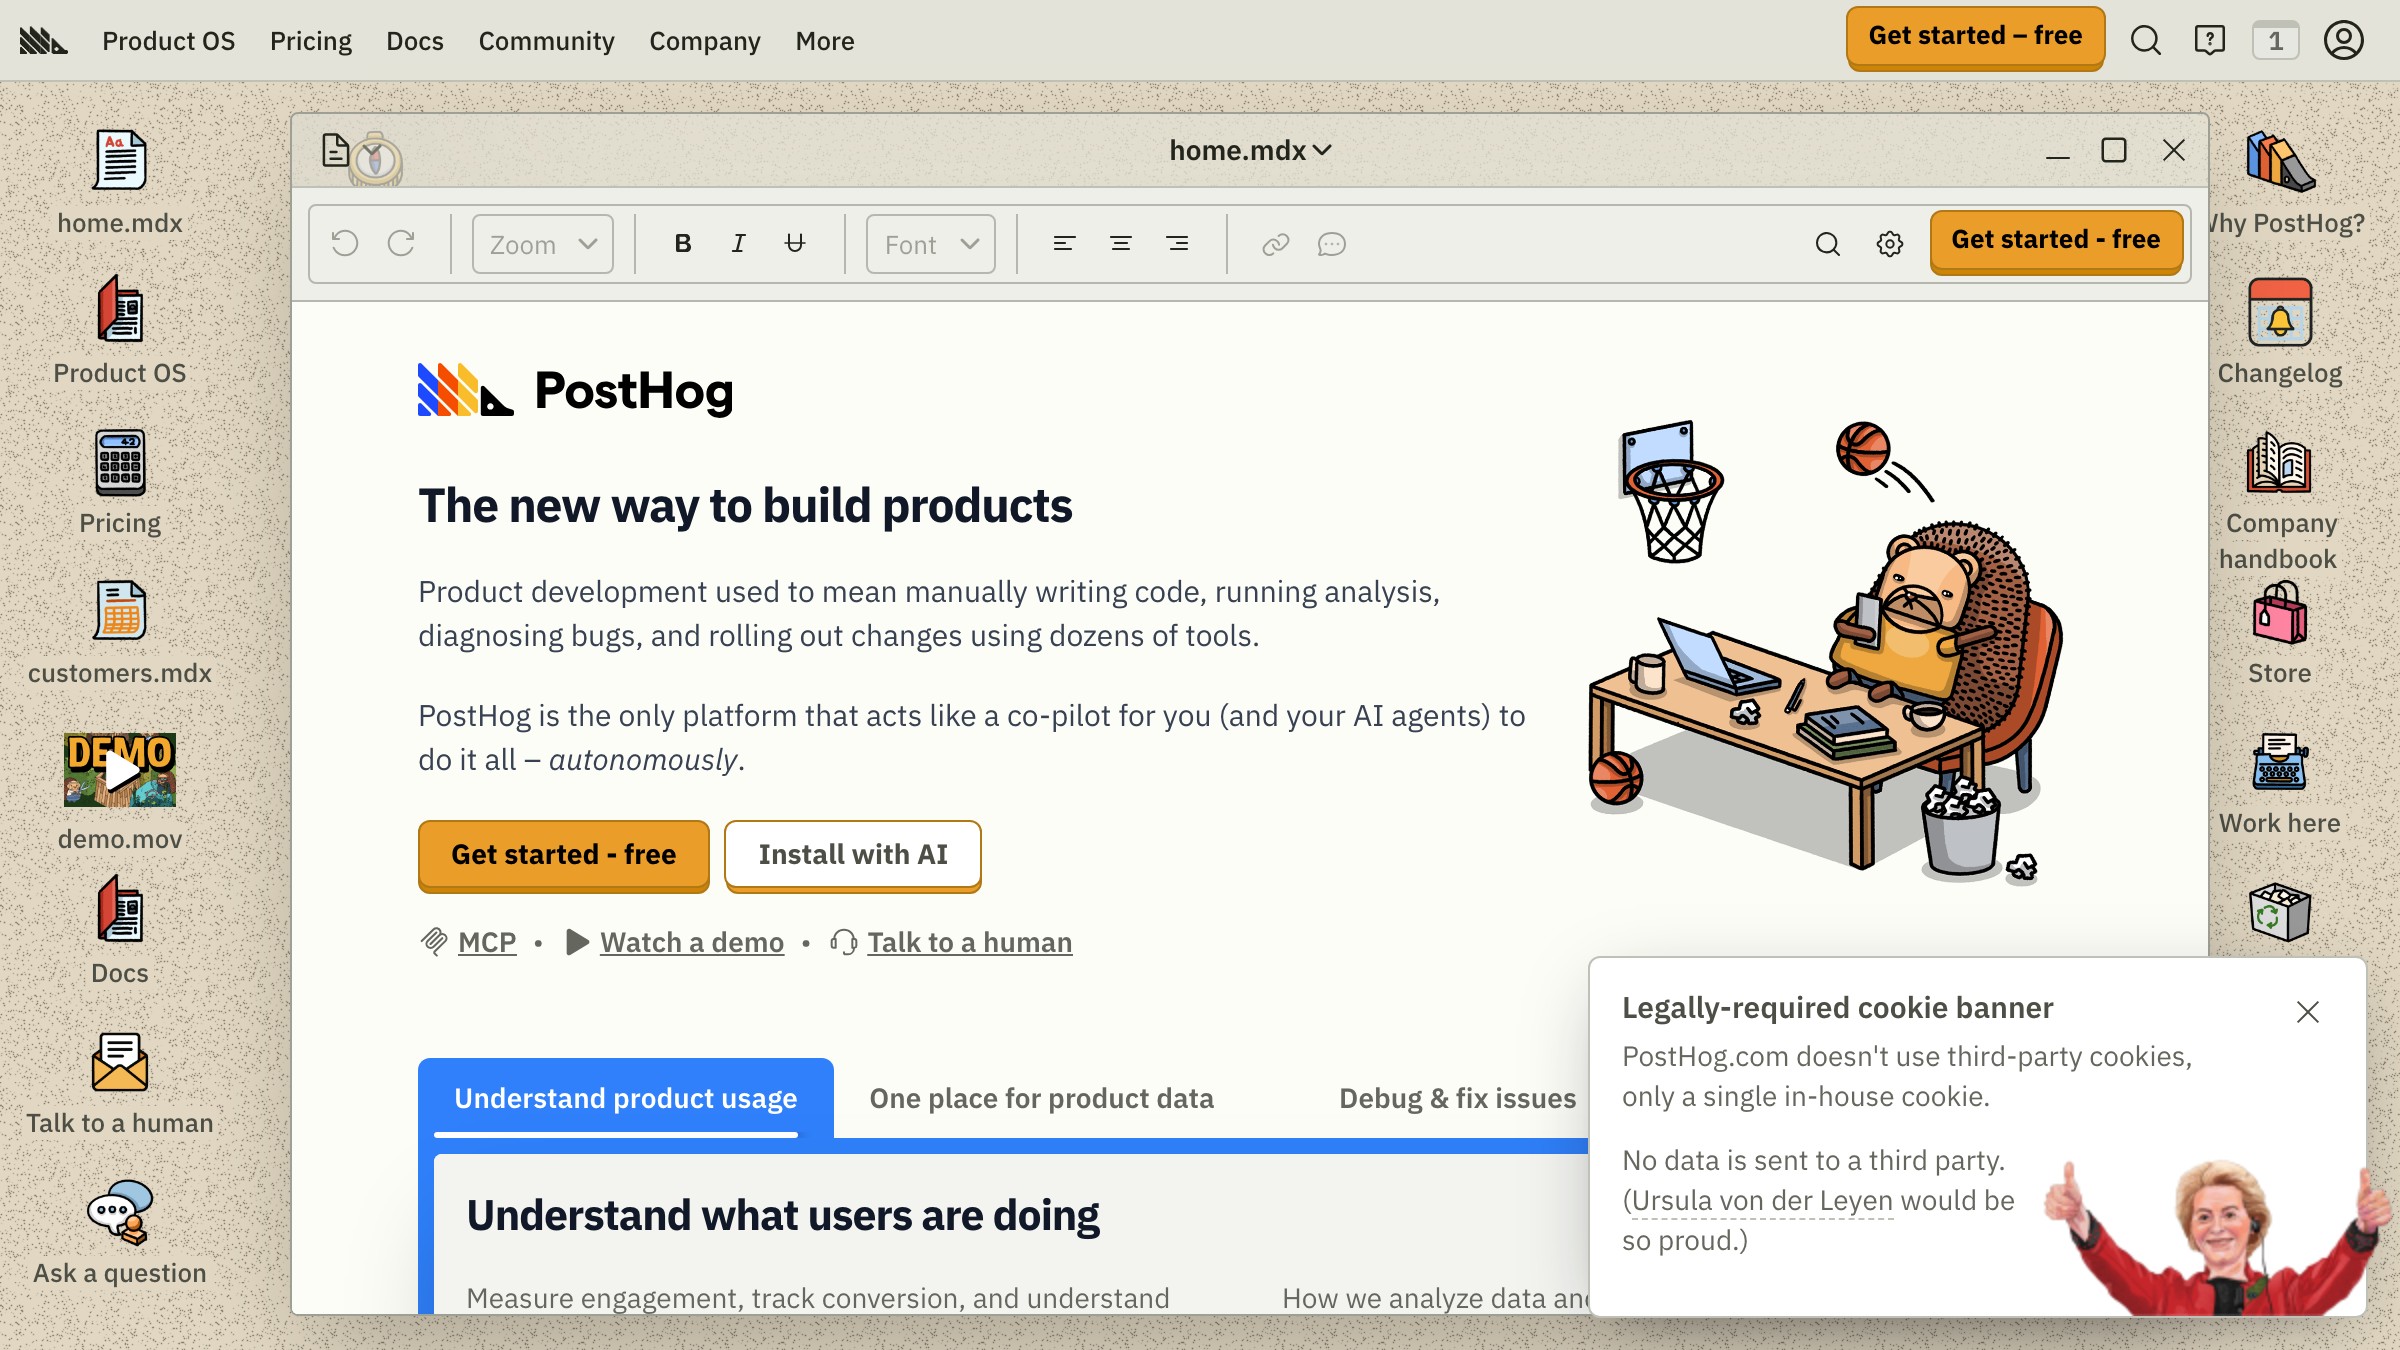2400x1350 pixels.
Task: Open the help question-mark icon in top bar
Action: point(2209,41)
